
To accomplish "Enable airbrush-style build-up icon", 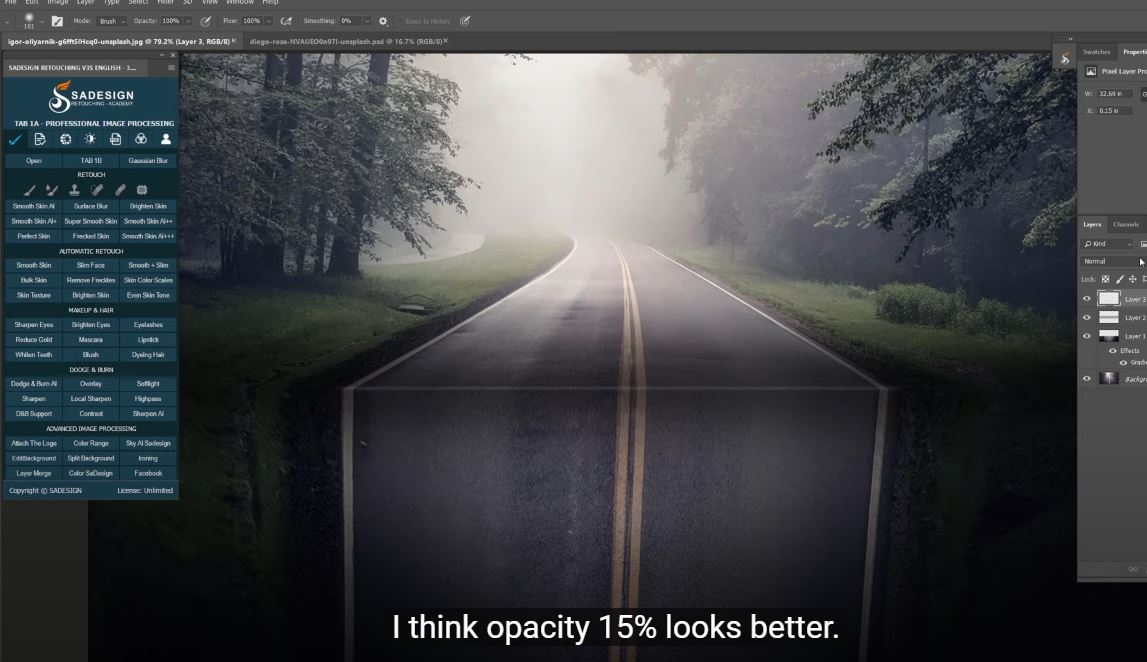I will (x=287, y=21).
